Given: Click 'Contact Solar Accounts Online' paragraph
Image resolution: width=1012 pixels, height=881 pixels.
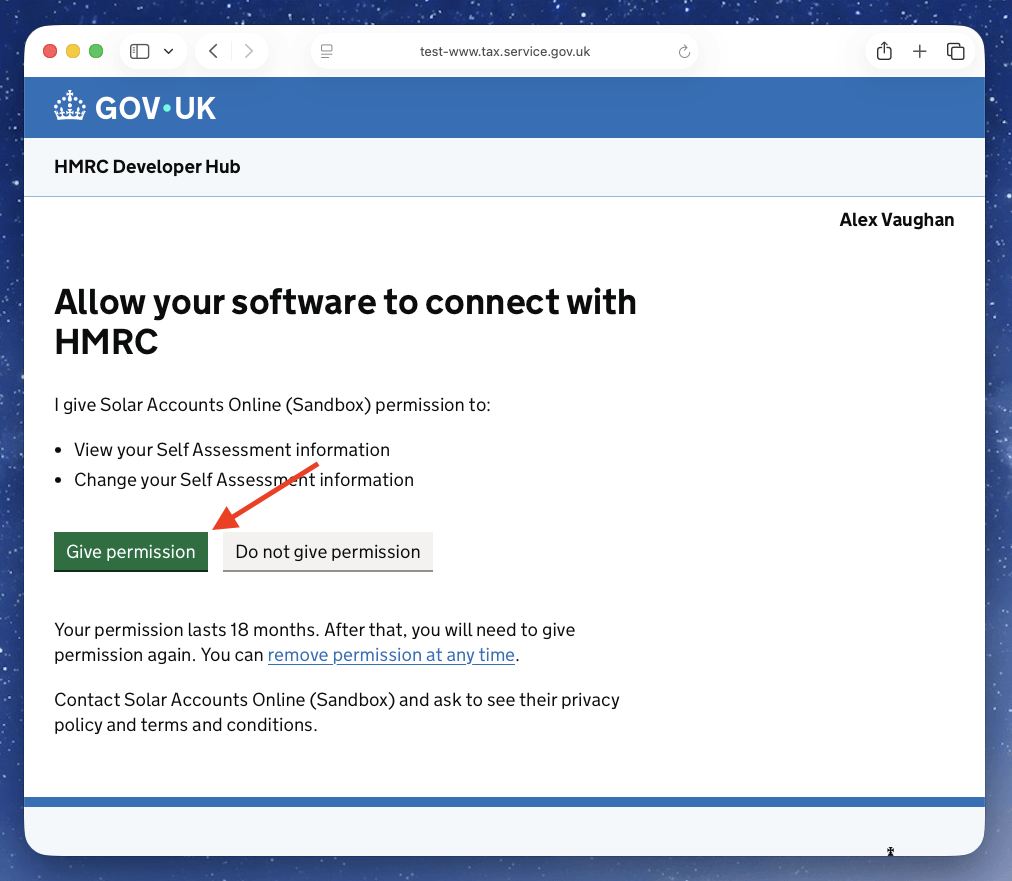Looking at the screenshot, I should 337,713.
